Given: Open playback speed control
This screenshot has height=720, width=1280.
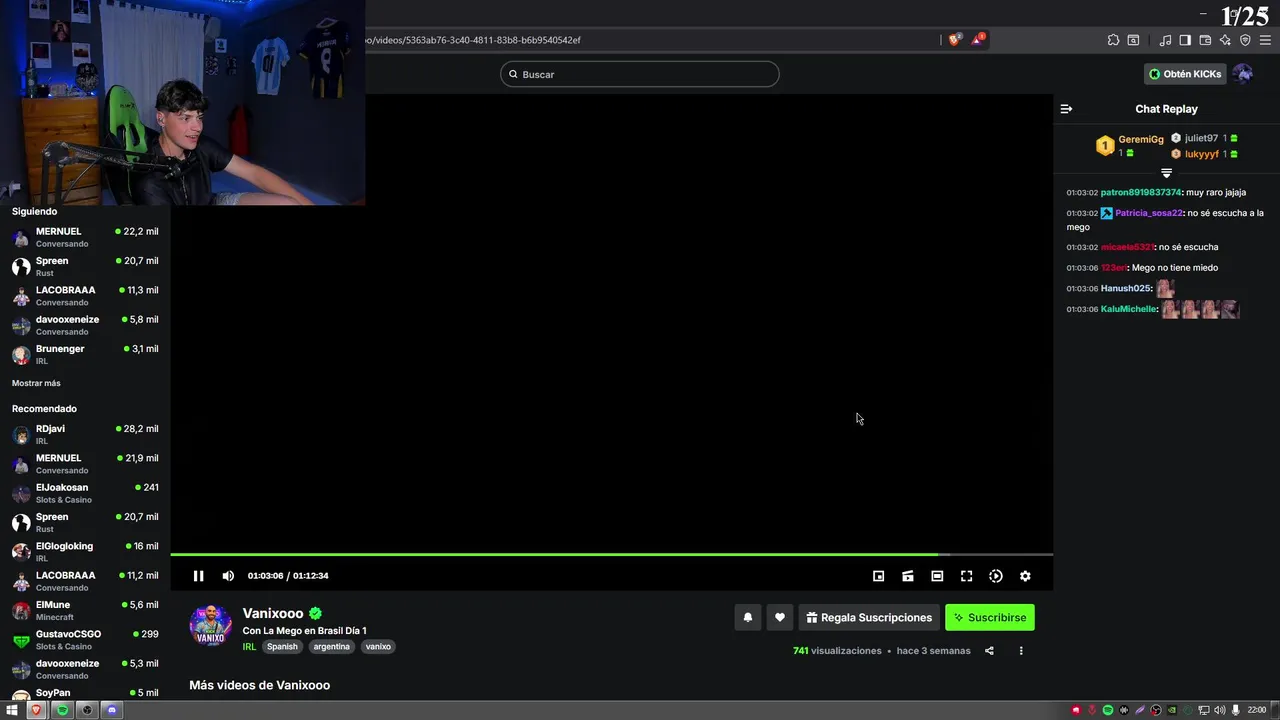Looking at the screenshot, I should point(996,576).
